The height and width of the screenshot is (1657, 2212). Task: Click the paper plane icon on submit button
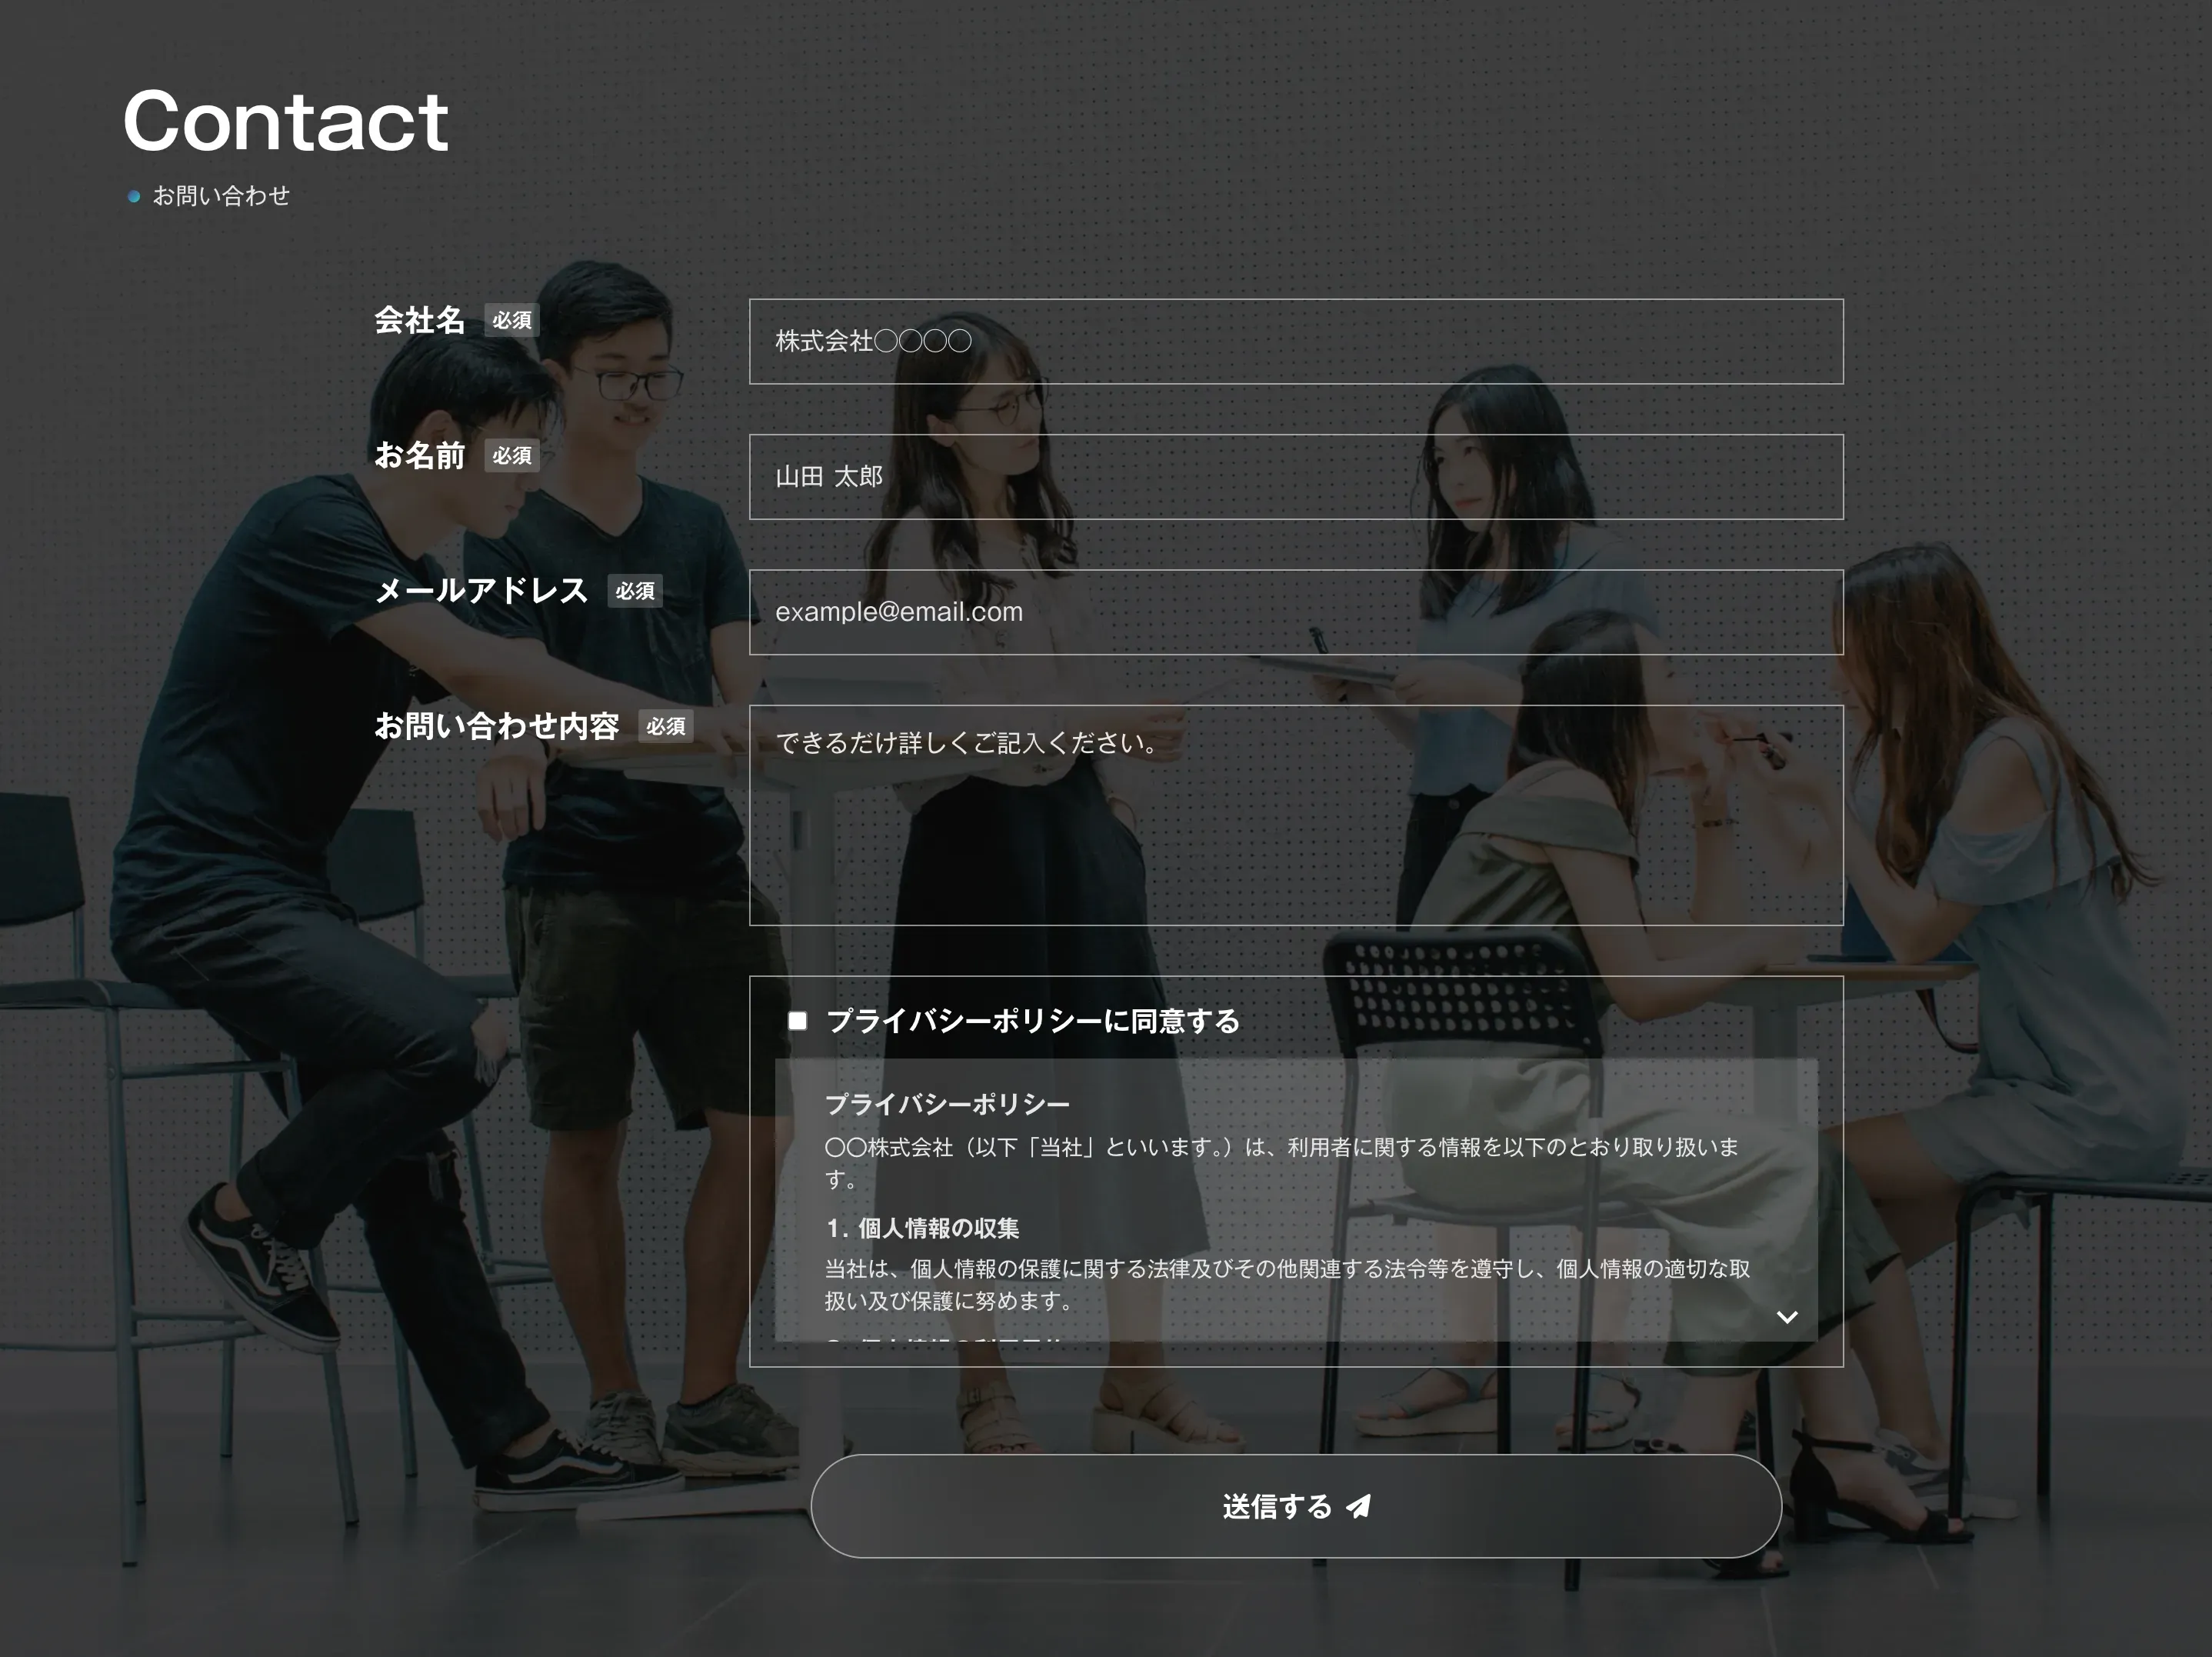pos(1358,1506)
